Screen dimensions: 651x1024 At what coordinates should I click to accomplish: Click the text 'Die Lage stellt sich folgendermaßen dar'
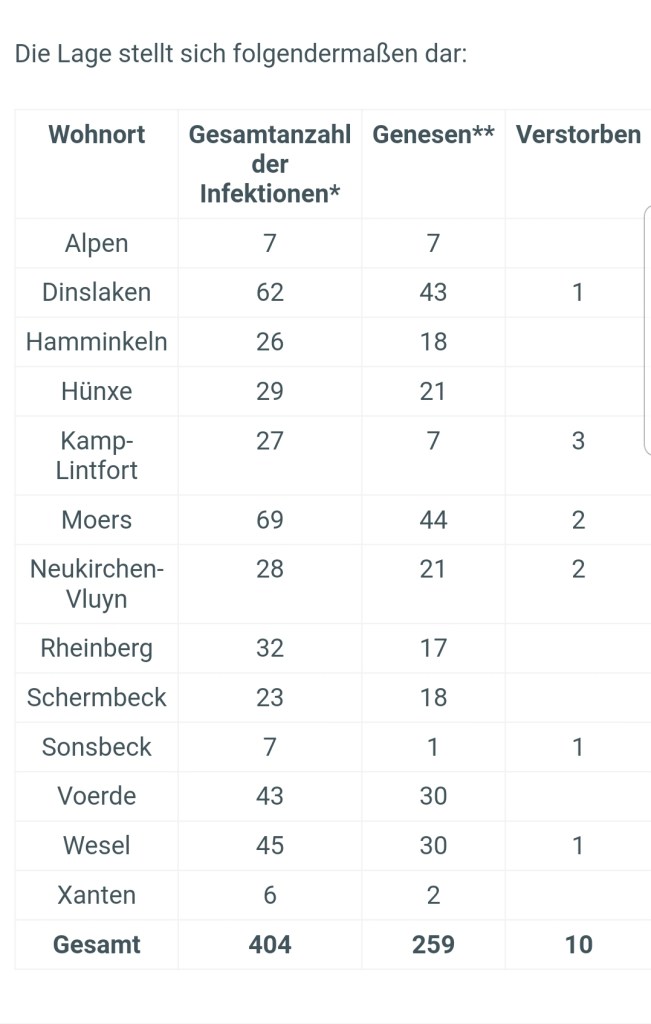coord(241,53)
